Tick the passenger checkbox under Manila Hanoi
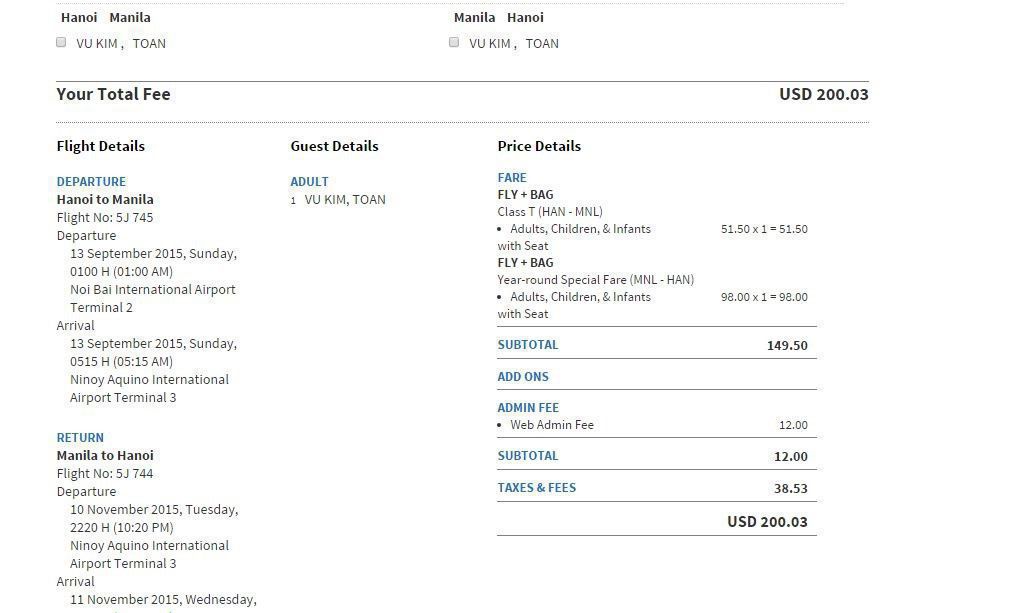This screenshot has height=613, width=1024. coord(454,42)
